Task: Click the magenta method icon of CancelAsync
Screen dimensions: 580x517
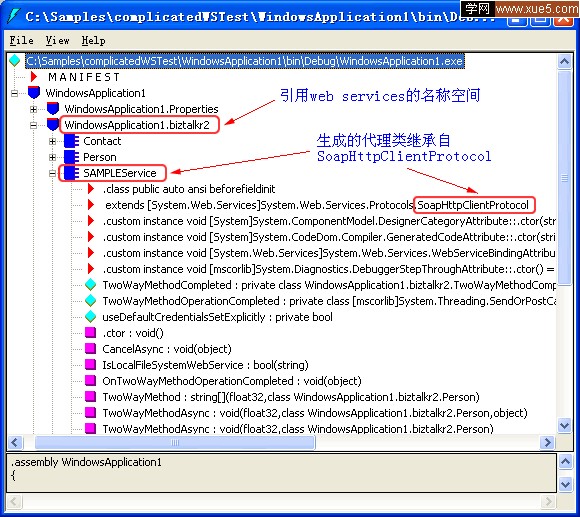Action: tap(91, 349)
